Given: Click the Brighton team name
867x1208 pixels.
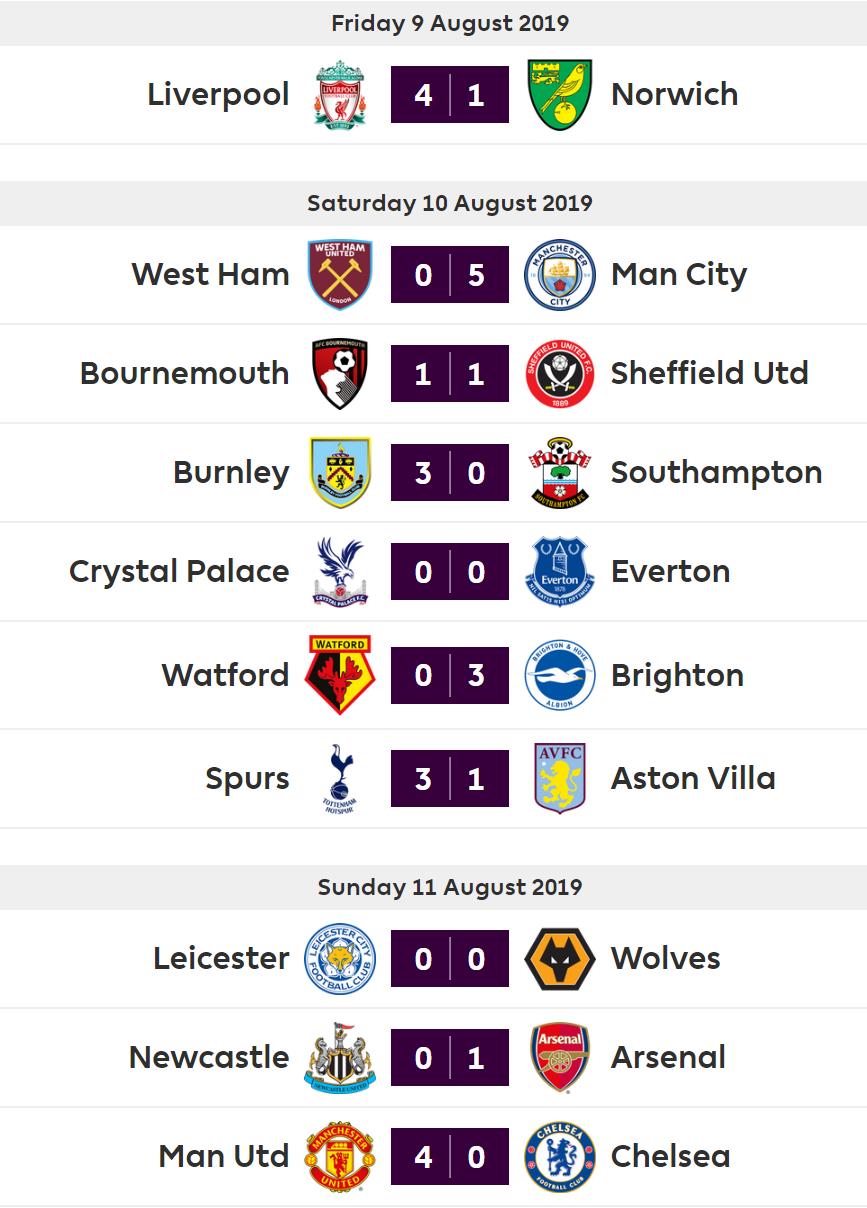Looking at the screenshot, I should tap(677, 675).
